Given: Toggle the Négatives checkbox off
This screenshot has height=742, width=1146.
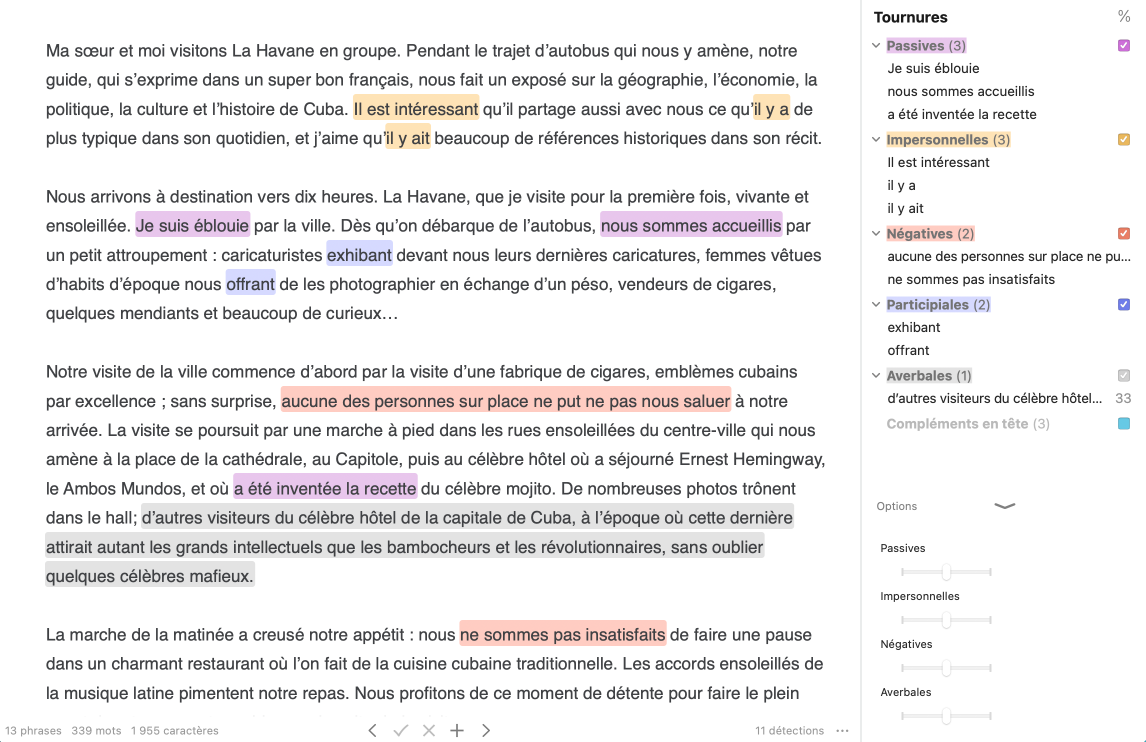Looking at the screenshot, I should click(1124, 234).
